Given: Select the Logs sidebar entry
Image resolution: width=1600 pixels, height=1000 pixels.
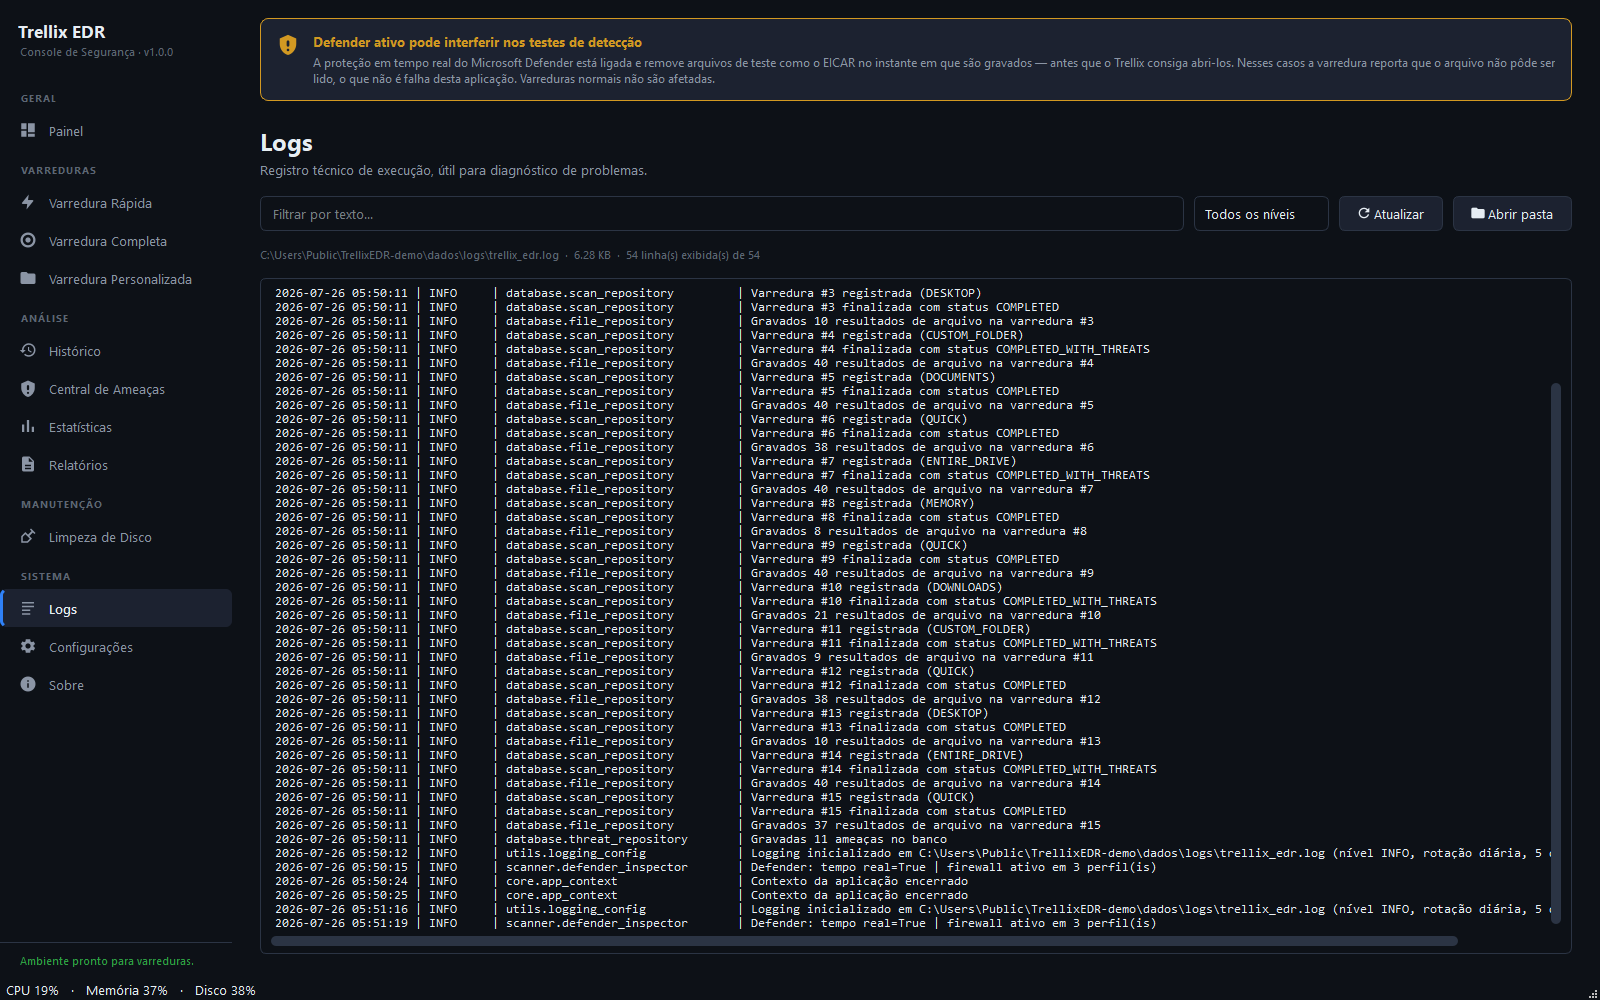Looking at the screenshot, I should [x=116, y=609].
